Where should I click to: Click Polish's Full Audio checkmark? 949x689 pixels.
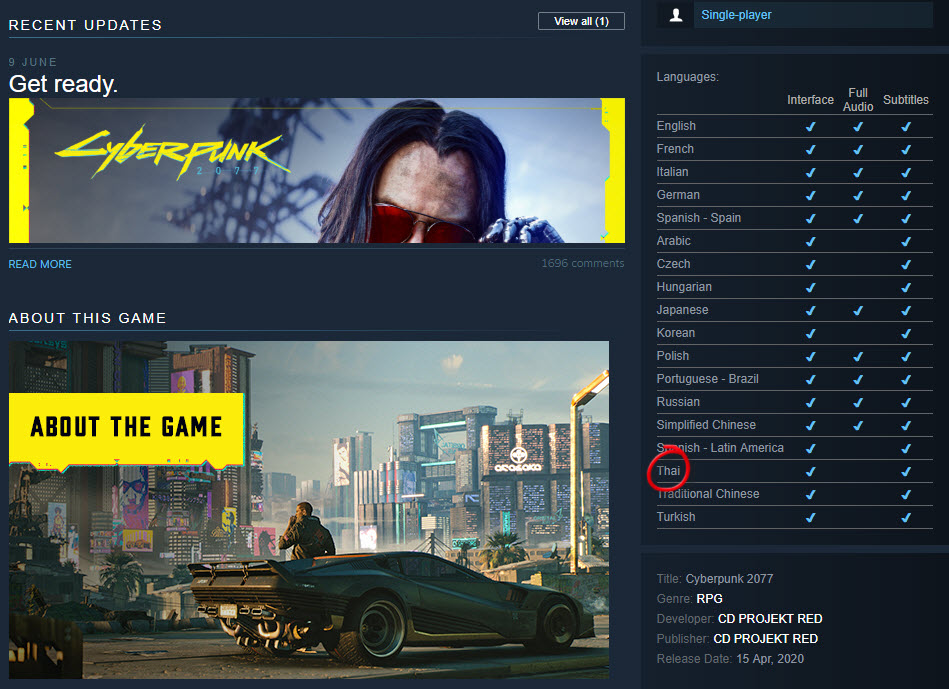[x=858, y=357]
